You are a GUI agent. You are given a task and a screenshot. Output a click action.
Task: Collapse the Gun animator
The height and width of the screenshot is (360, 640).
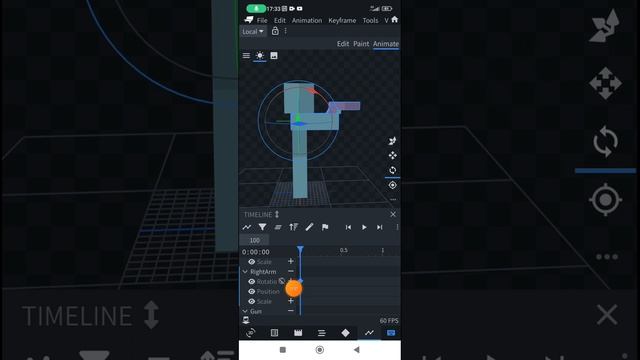tap(245, 311)
